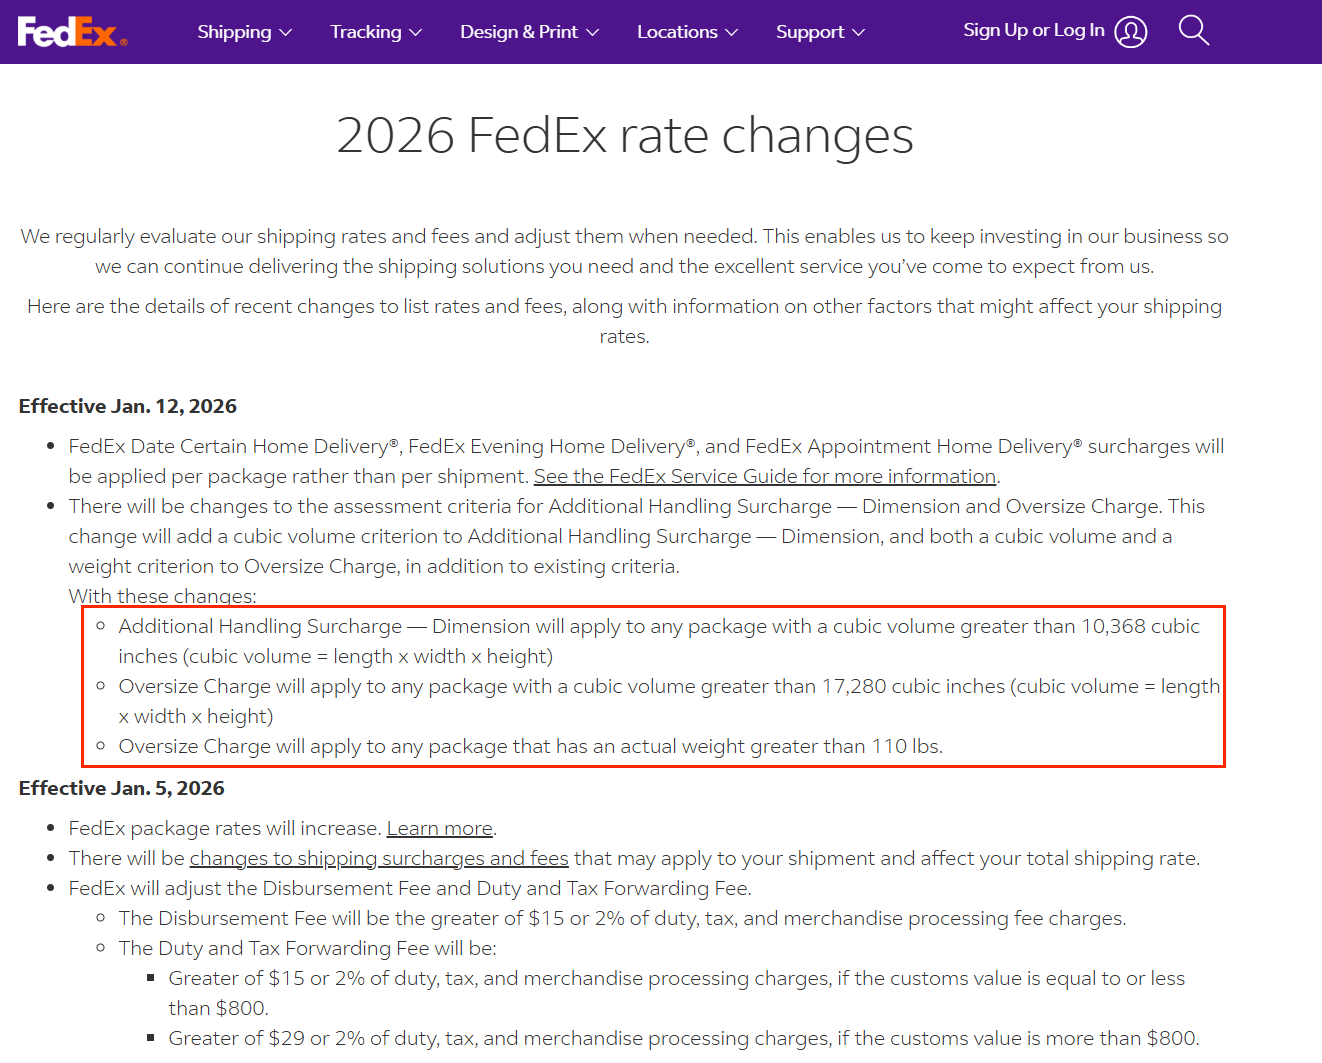Click the 17,280 cubic inches bullet text

pos(668,687)
